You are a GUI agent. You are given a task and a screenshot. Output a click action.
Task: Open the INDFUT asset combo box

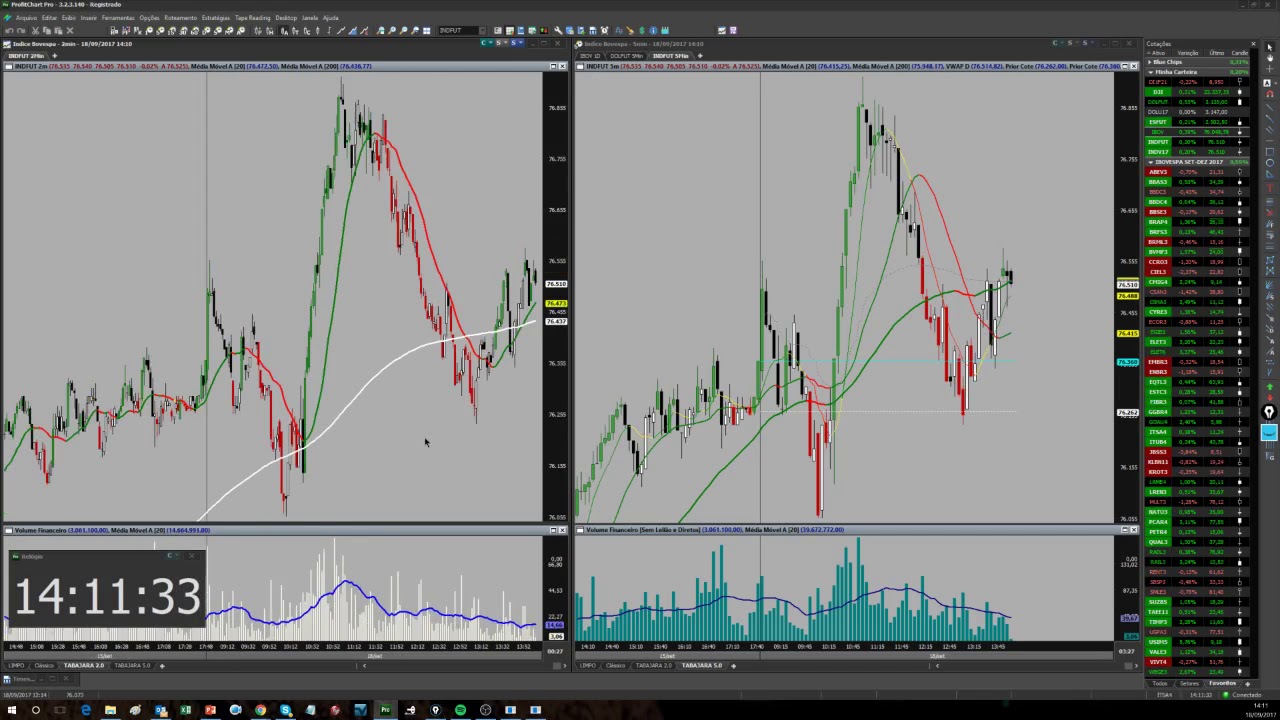[462, 30]
